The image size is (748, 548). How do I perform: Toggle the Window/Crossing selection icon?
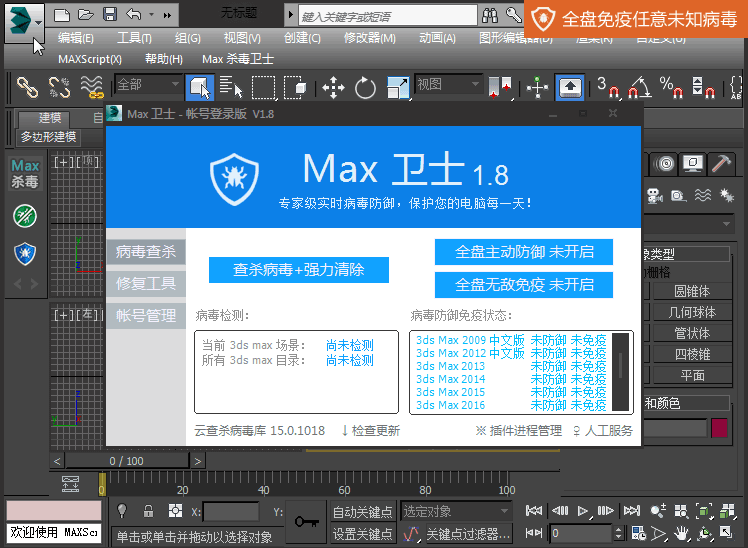(295, 88)
